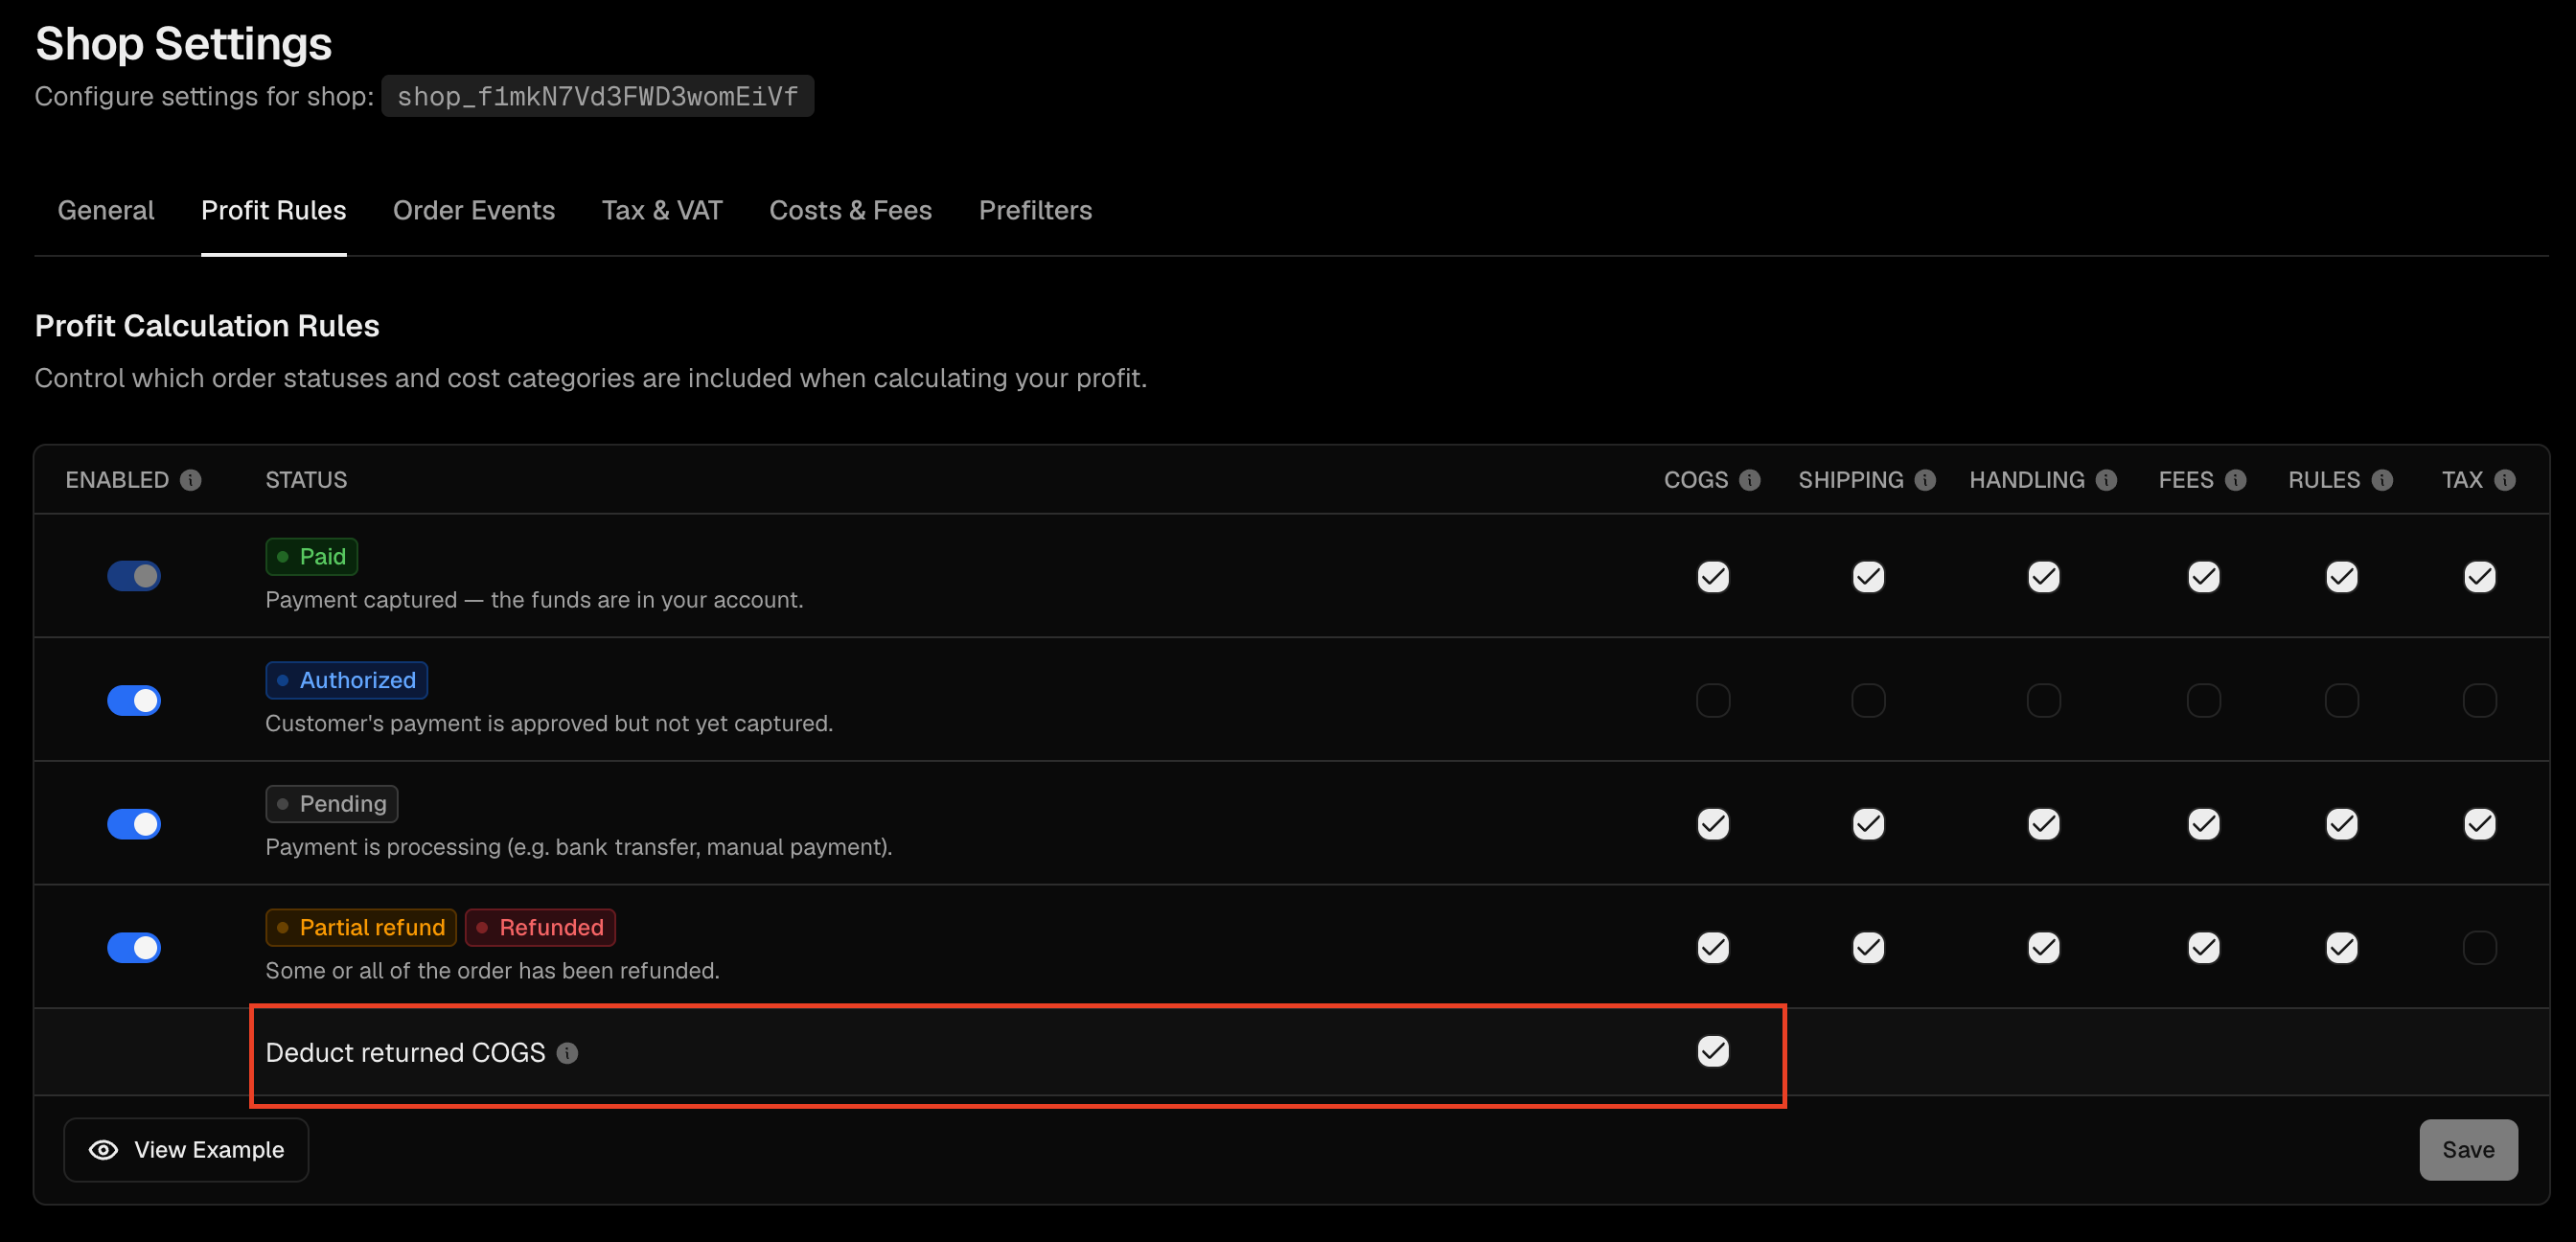
Task: Toggle the Partial refund/Refunded enabled switch
Action: pyautogui.click(x=134, y=947)
